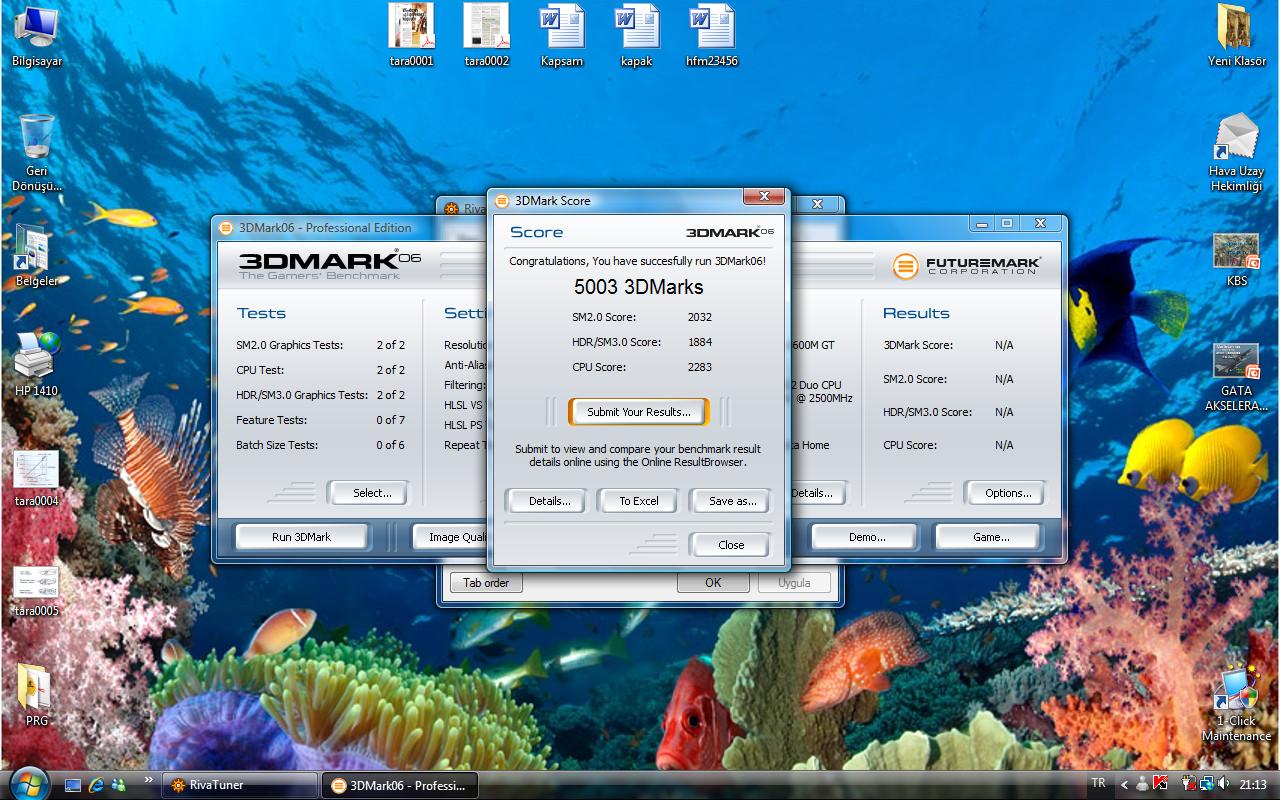This screenshot has width=1280, height=800.
Task: Click Details... in 3DMark06 System section
Action: coord(817,493)
